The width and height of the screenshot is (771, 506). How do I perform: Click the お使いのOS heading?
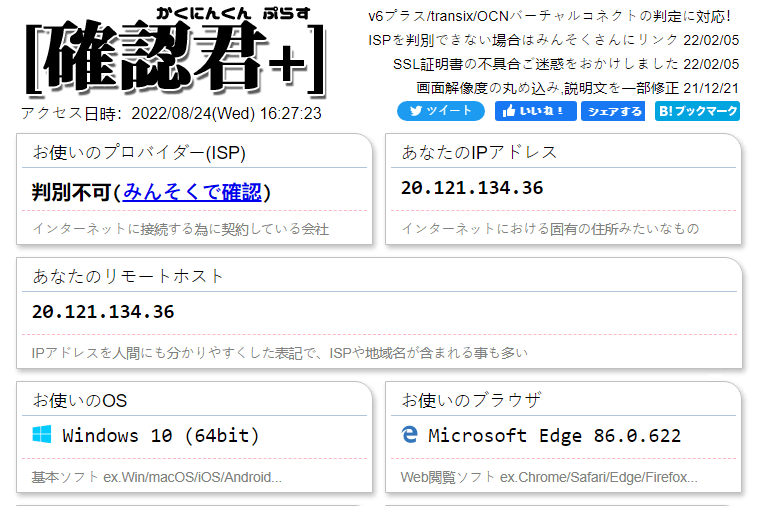(80, 400)
